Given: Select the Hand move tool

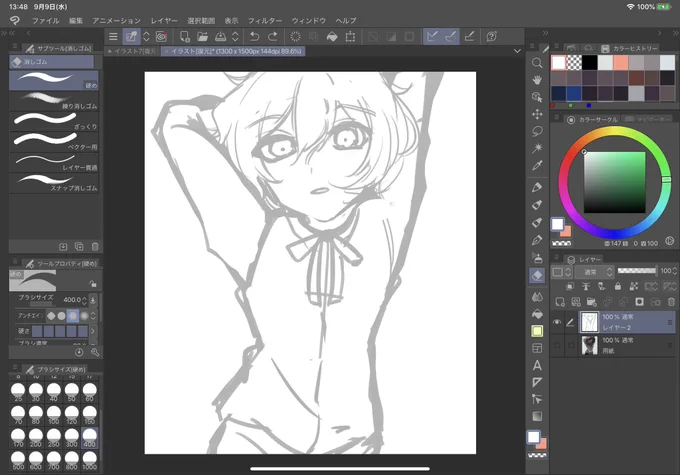Looking at the screenshot, I should pos(537,80).
